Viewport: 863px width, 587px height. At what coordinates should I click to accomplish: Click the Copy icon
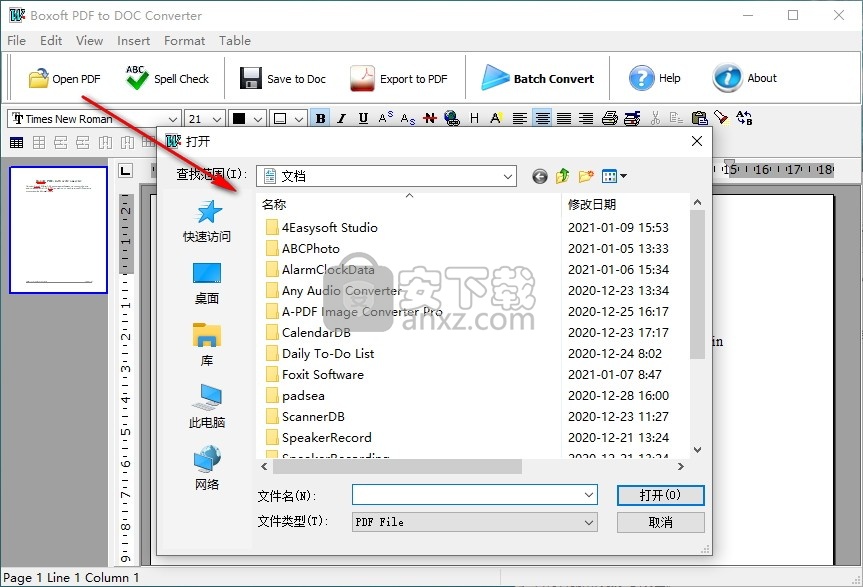coord(676,118)
